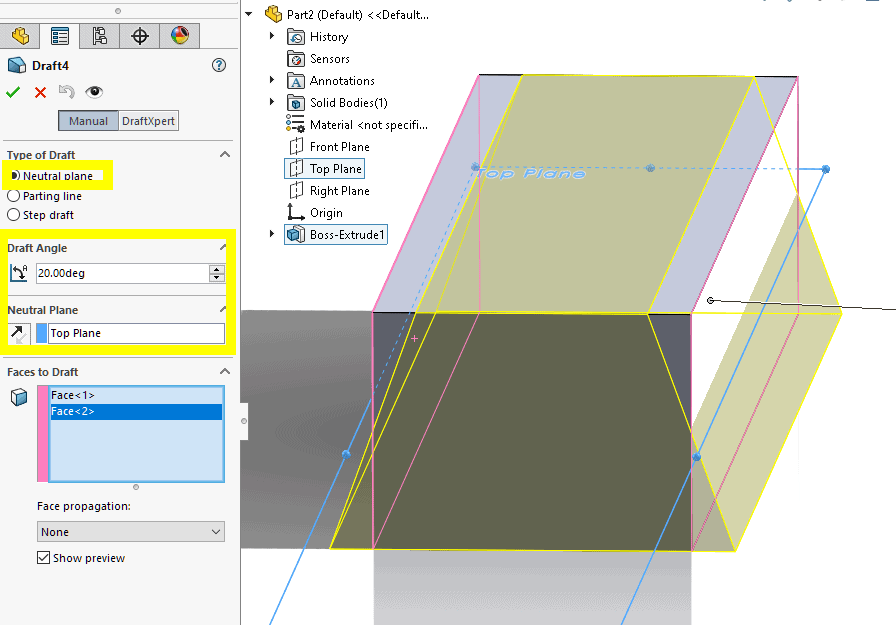The height and width of the screenshot is (625, 896).
Task: Cancel the draft with red X
Action: [40, 92]
